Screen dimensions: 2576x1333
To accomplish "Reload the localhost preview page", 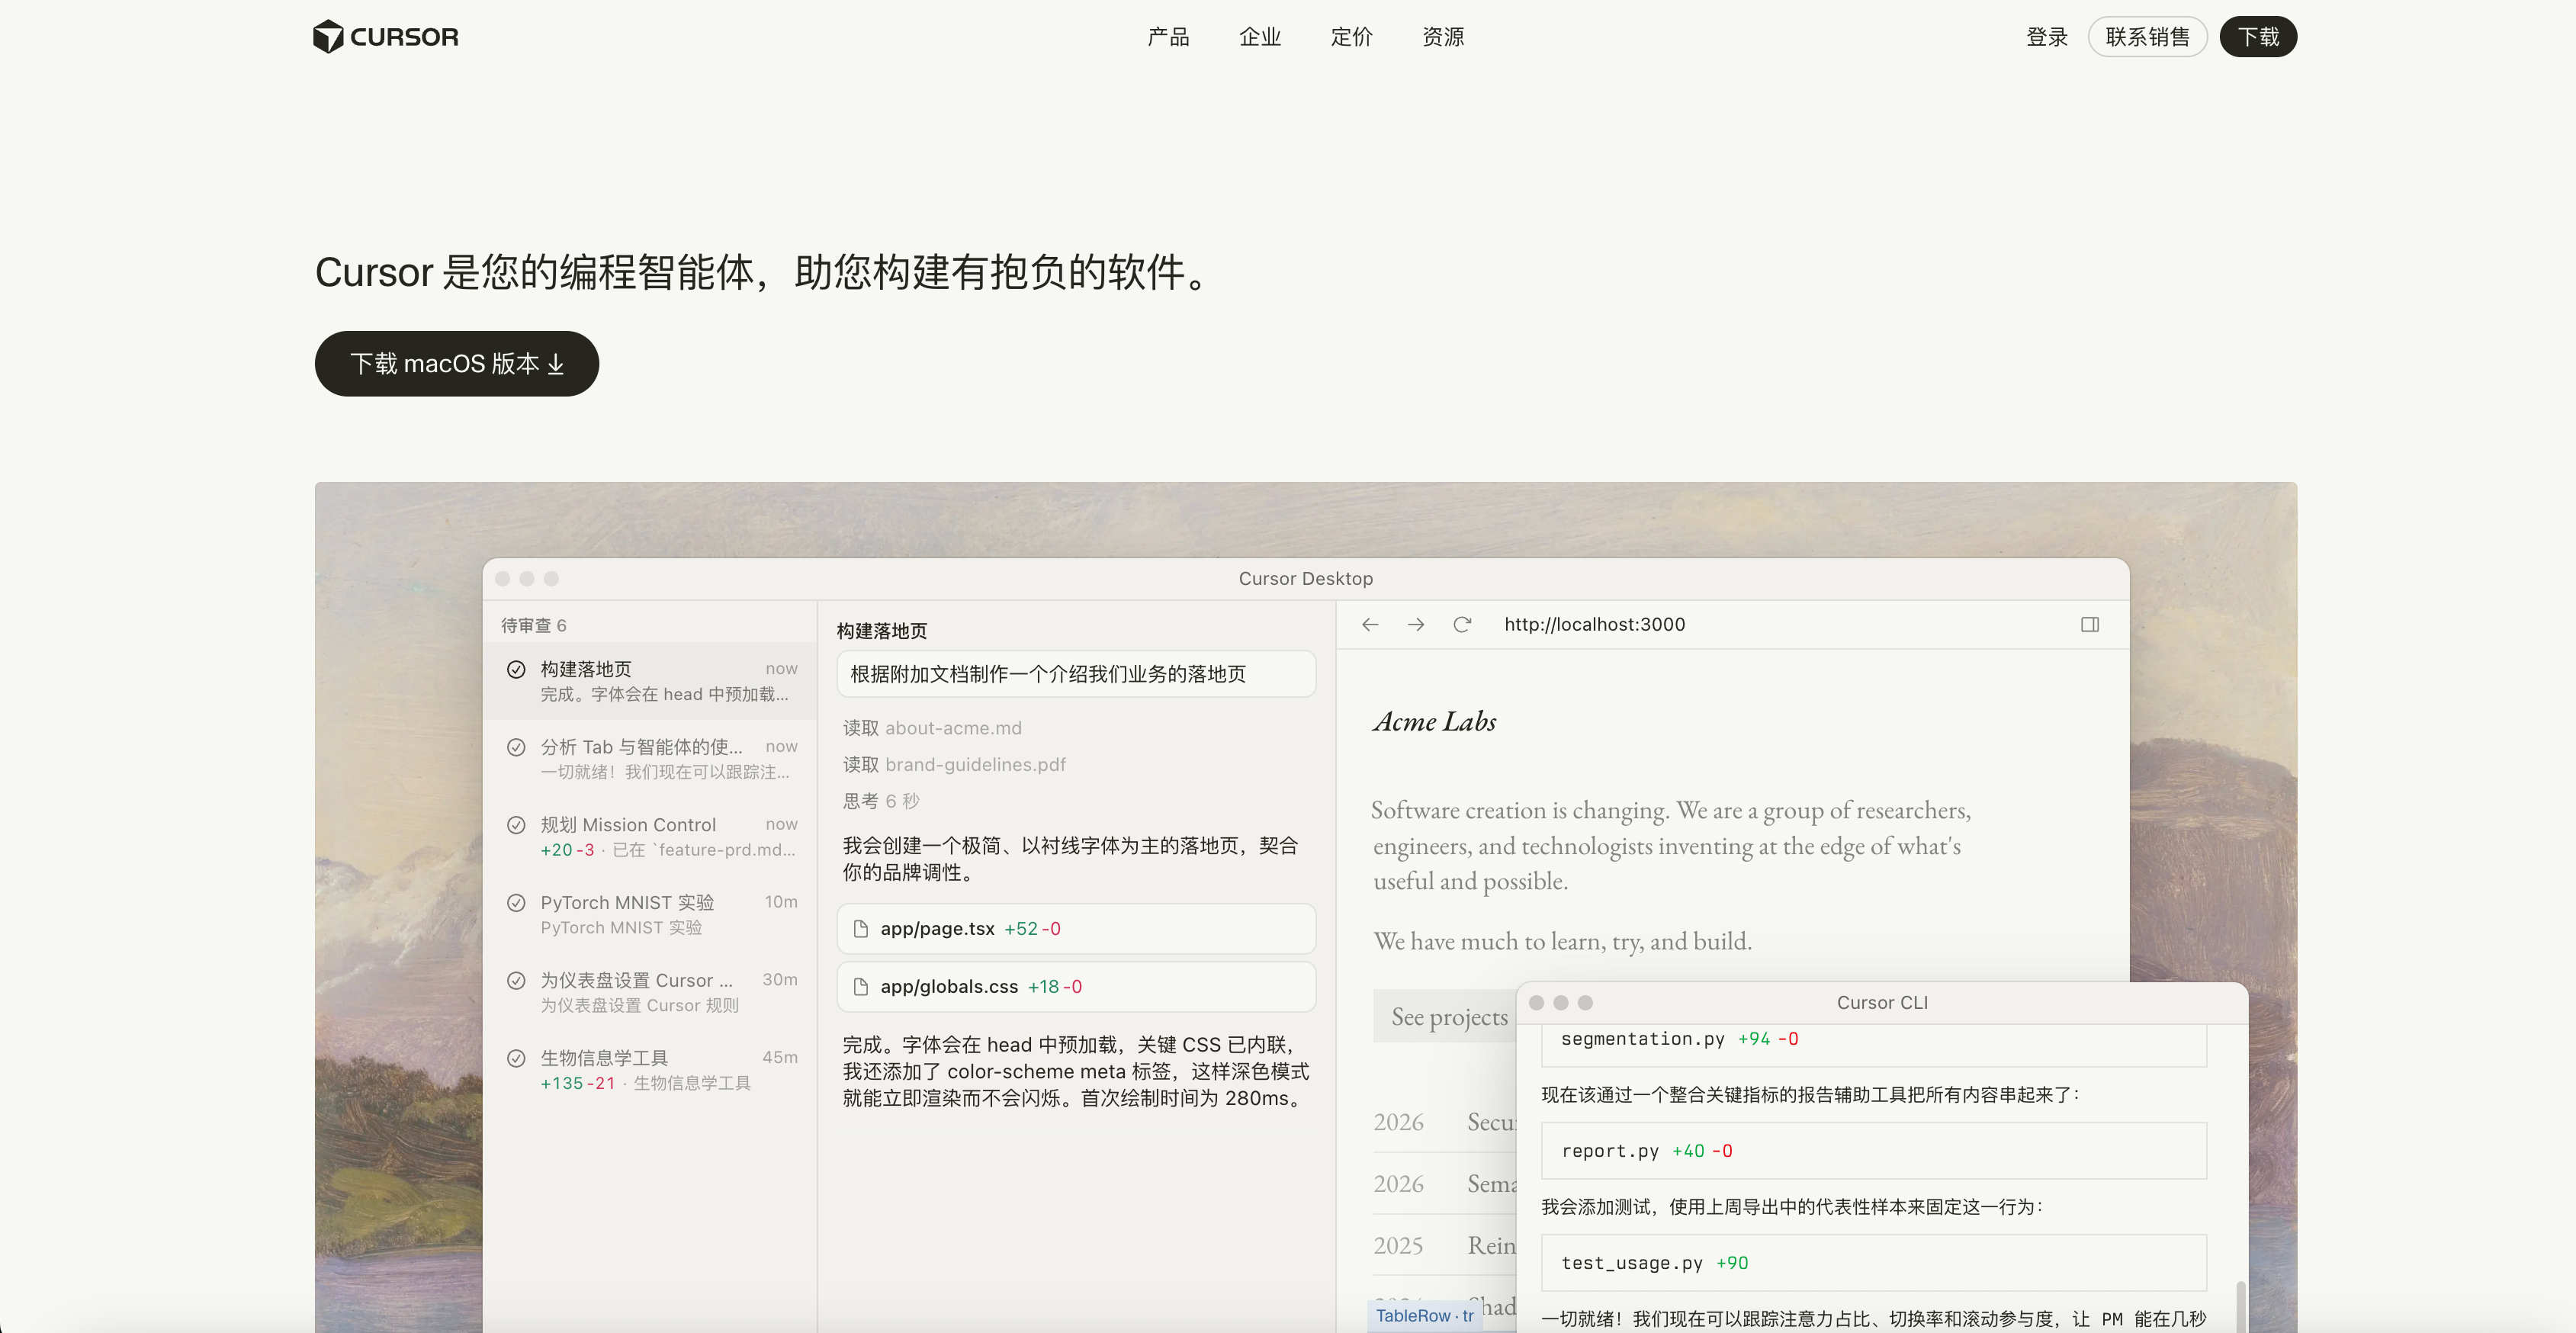I will (1462, 625).
